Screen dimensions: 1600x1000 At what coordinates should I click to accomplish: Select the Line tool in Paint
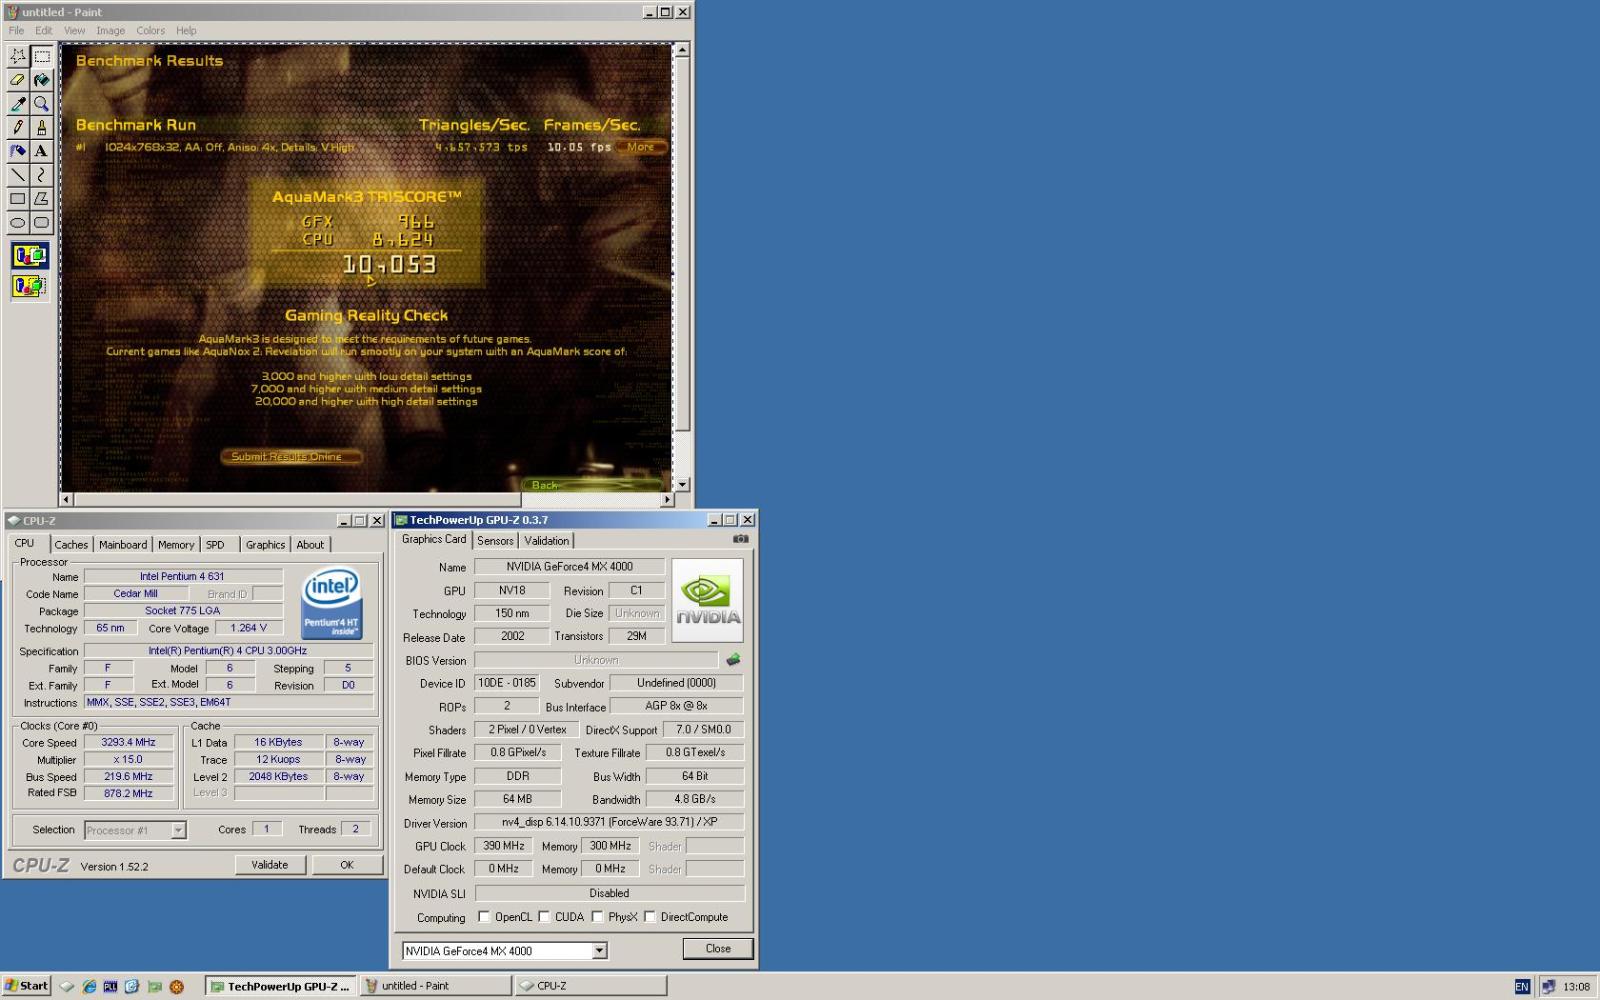(17, 175)
